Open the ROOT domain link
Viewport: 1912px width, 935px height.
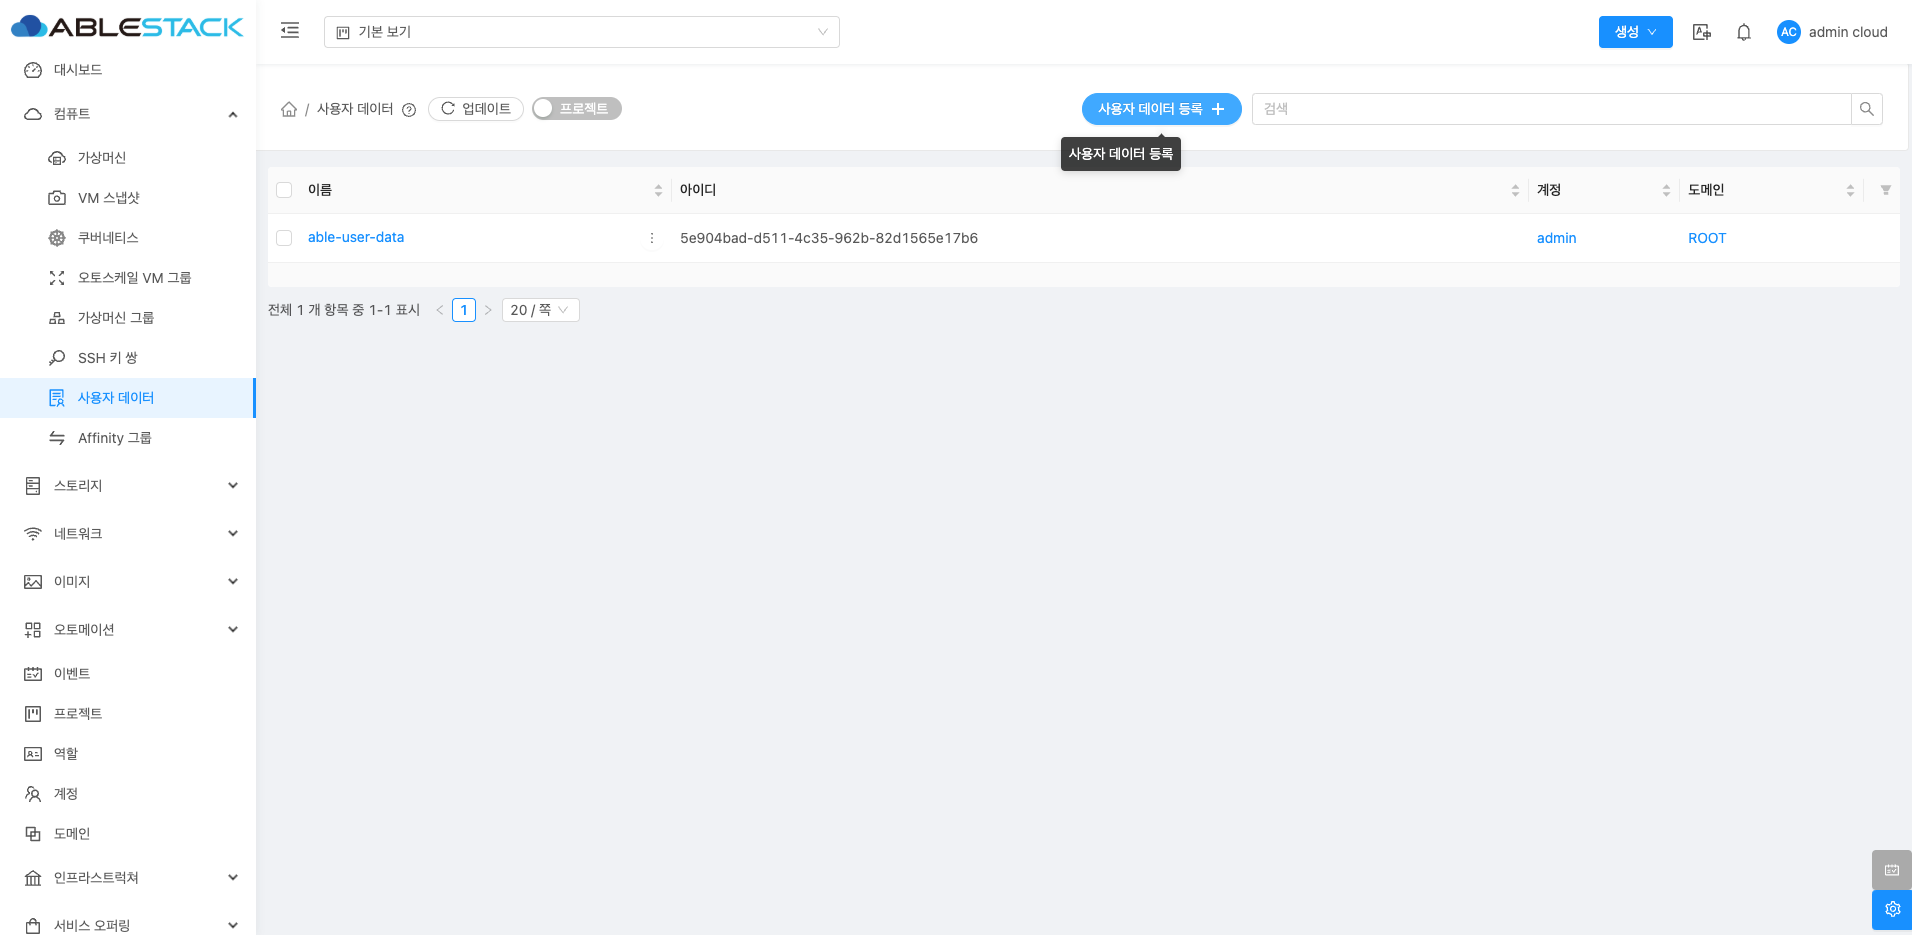[1707, 238]
